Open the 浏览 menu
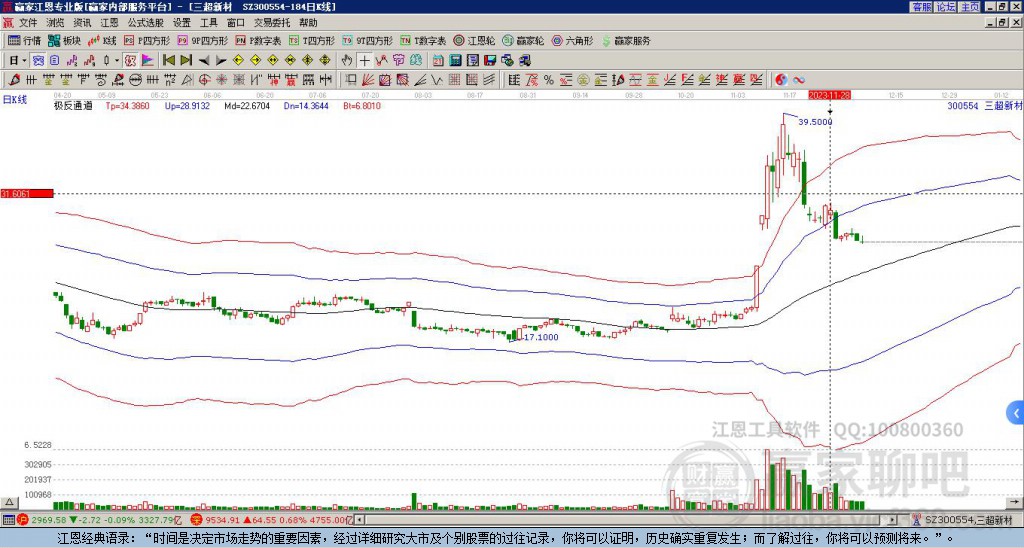The image size is (1024, 548). pyautogui.click(x=55, y=23)
